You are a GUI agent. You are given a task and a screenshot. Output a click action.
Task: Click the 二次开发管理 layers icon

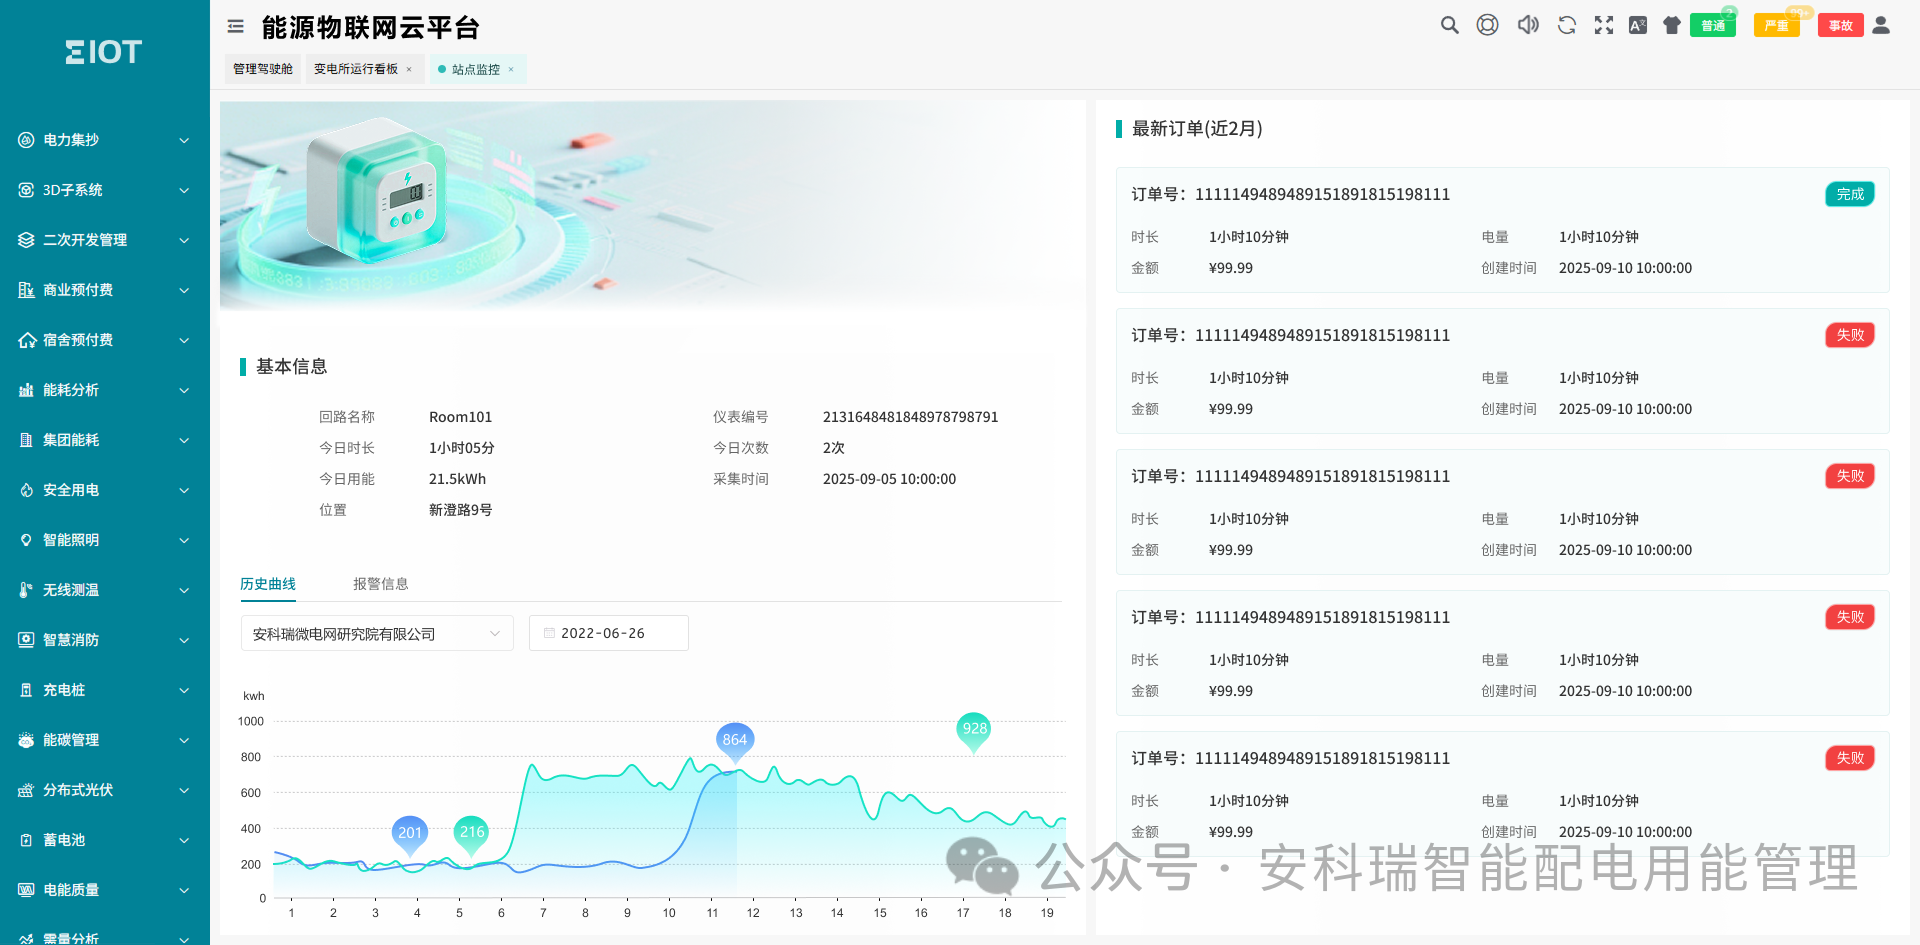[26, 240]
